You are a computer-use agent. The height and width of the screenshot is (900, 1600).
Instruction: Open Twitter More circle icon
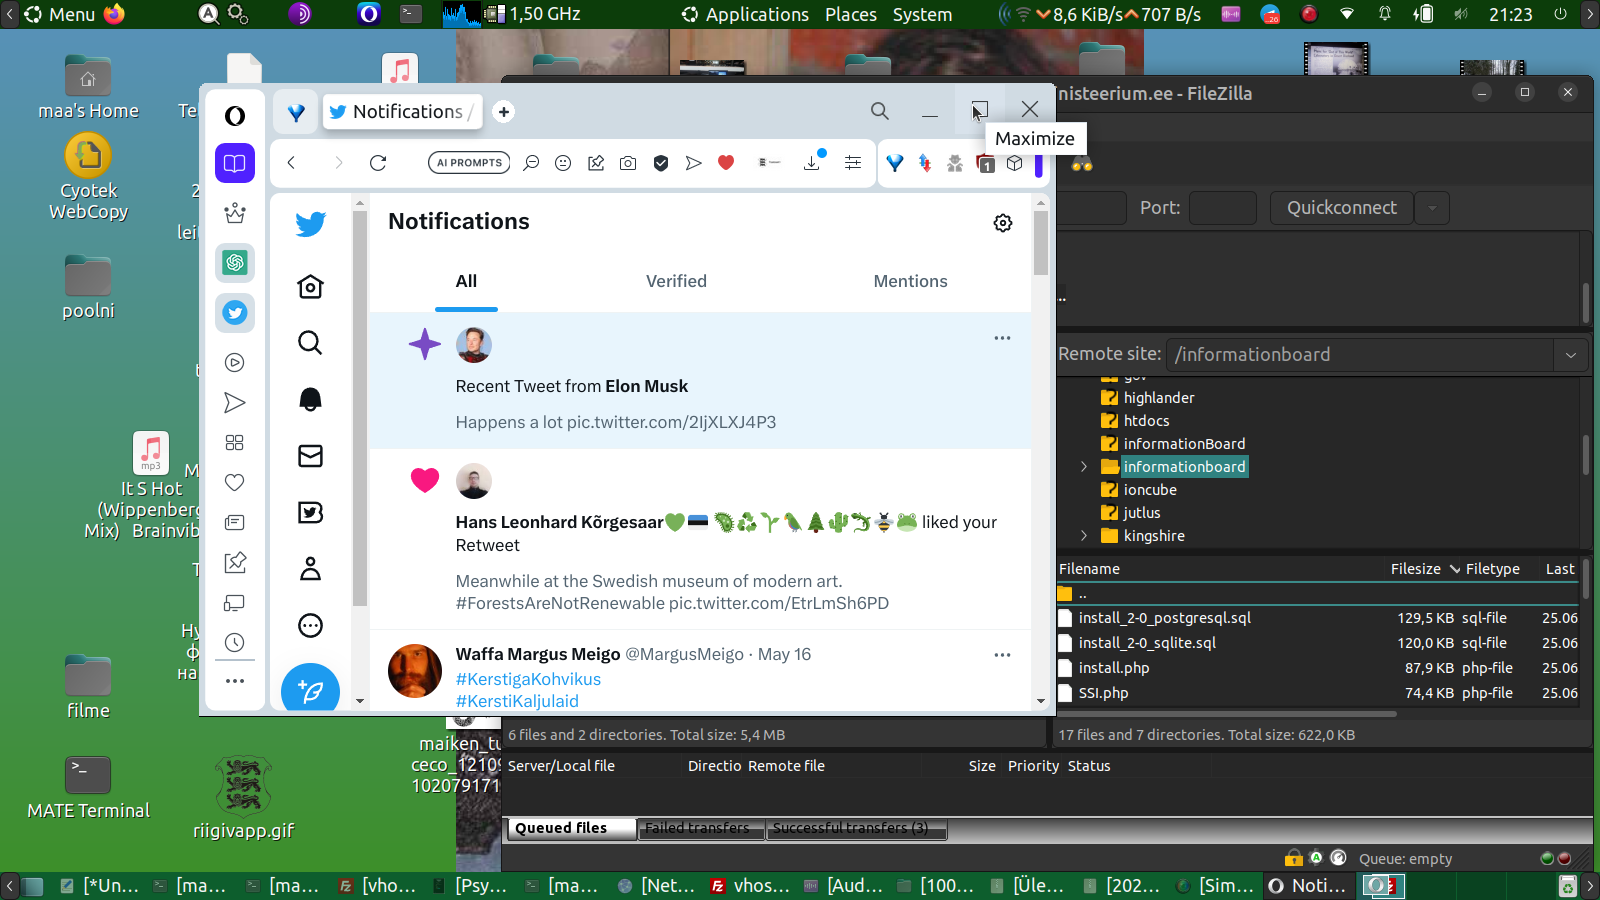pos(310,626)
